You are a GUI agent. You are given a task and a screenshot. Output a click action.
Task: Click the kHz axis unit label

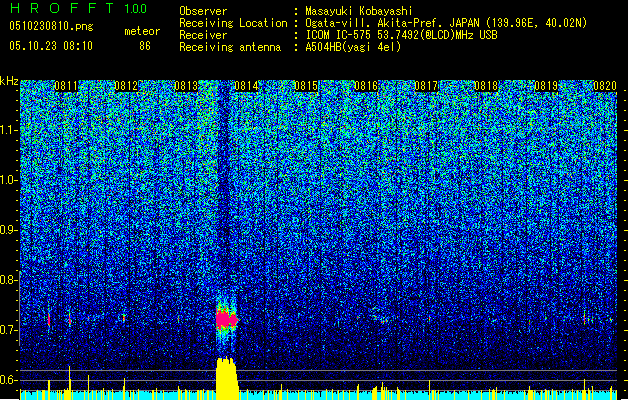click(x=9, y=81)
